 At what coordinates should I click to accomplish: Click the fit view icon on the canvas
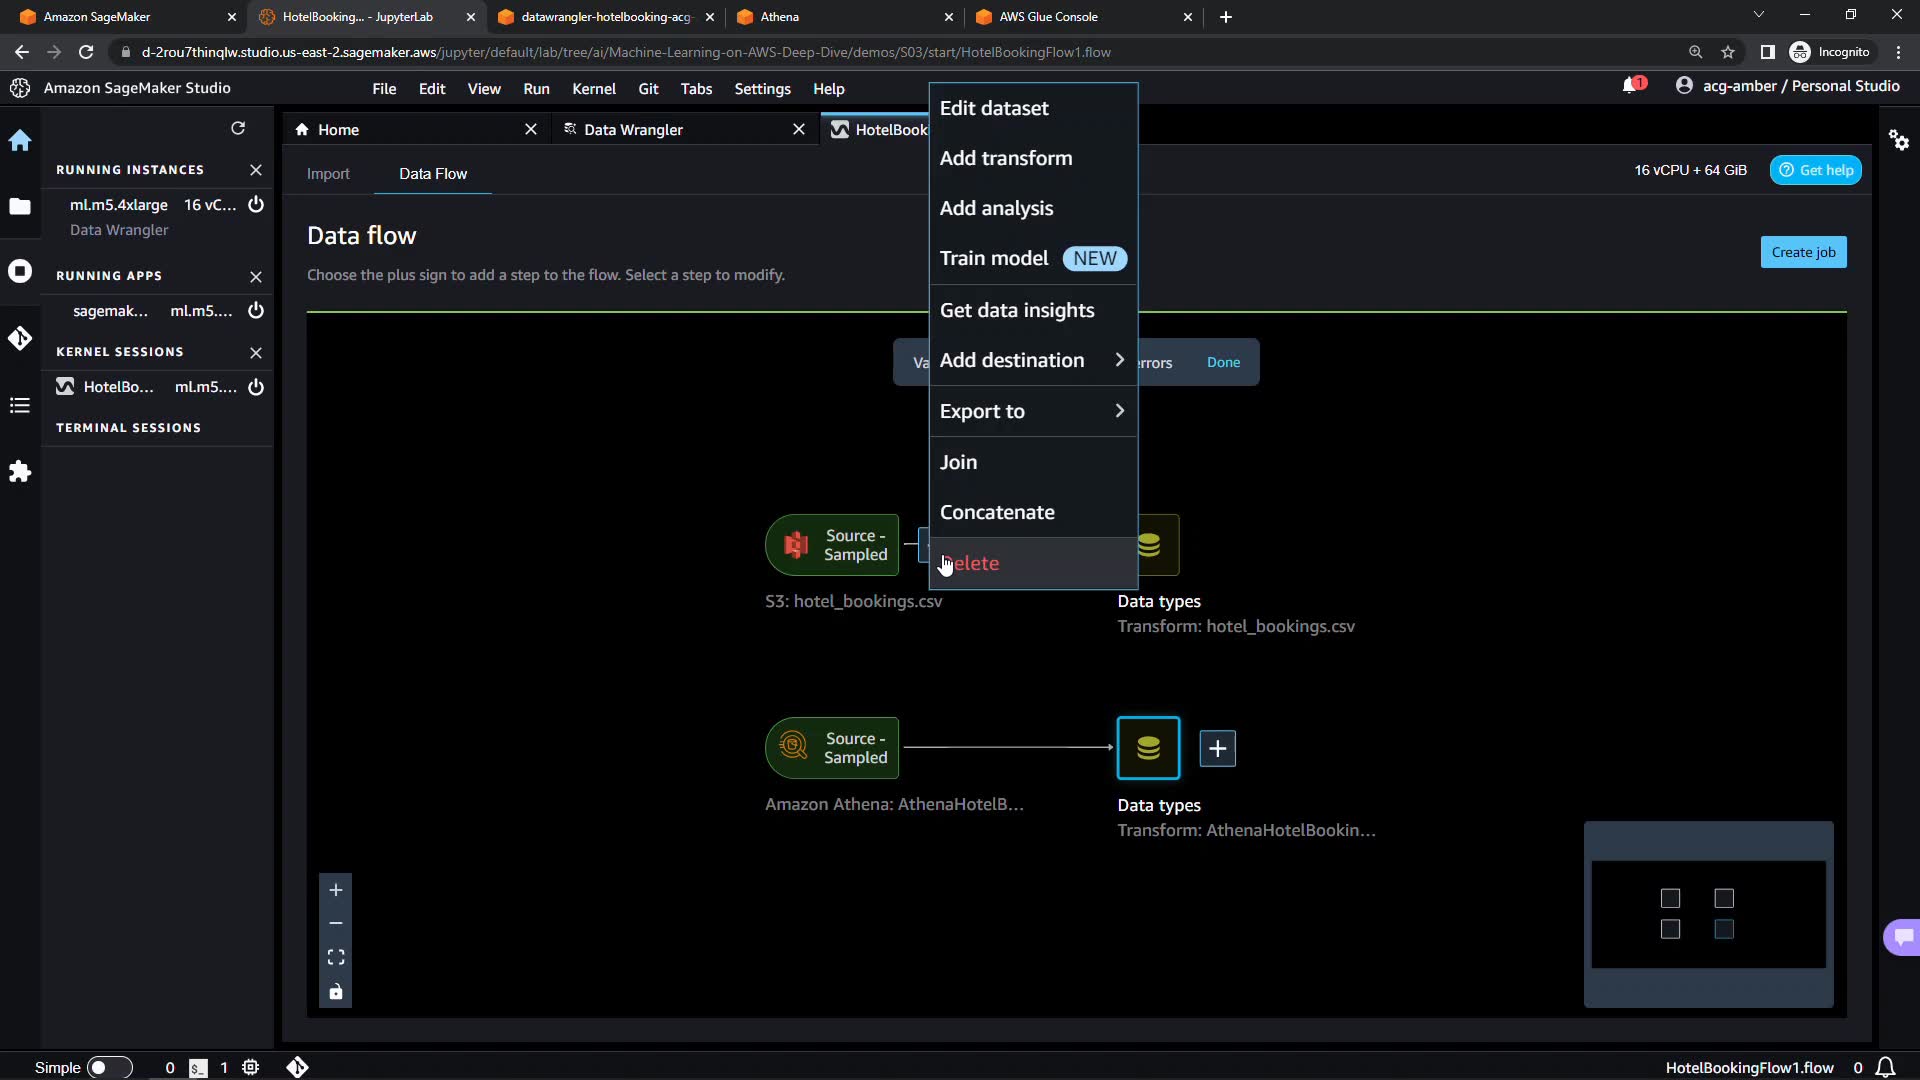click(336, 957)
